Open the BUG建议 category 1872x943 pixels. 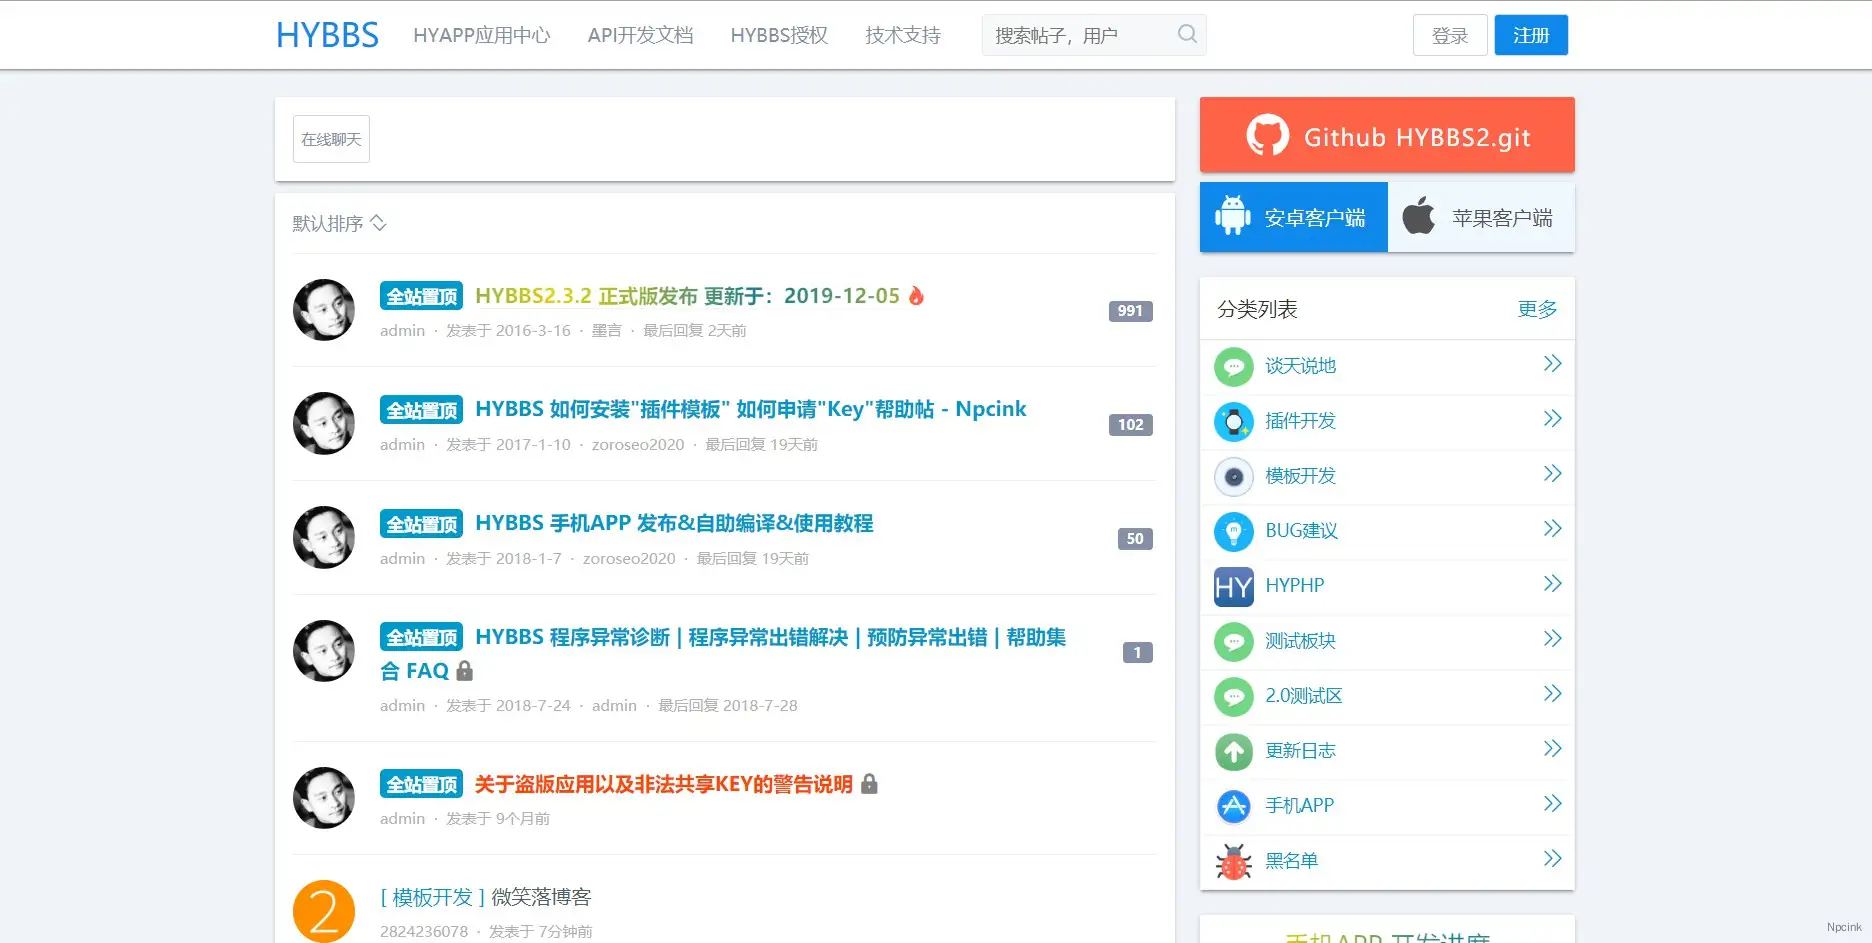click(1301, 531)
